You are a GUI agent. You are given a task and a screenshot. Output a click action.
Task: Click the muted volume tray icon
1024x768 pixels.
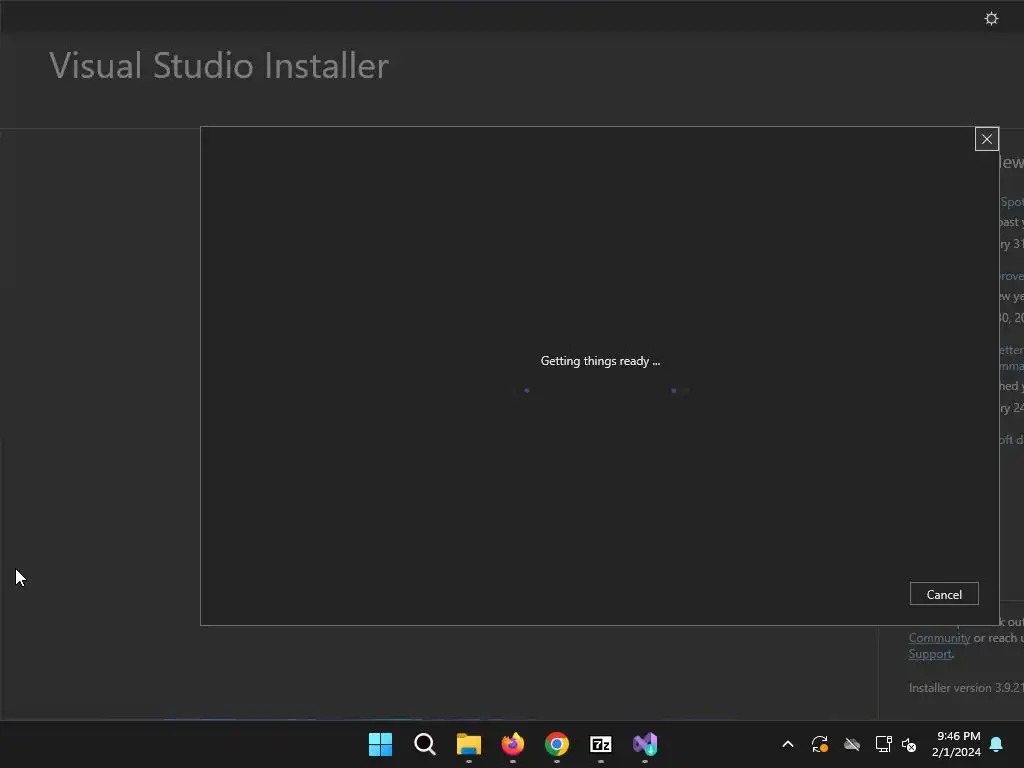tap(908, 744)
